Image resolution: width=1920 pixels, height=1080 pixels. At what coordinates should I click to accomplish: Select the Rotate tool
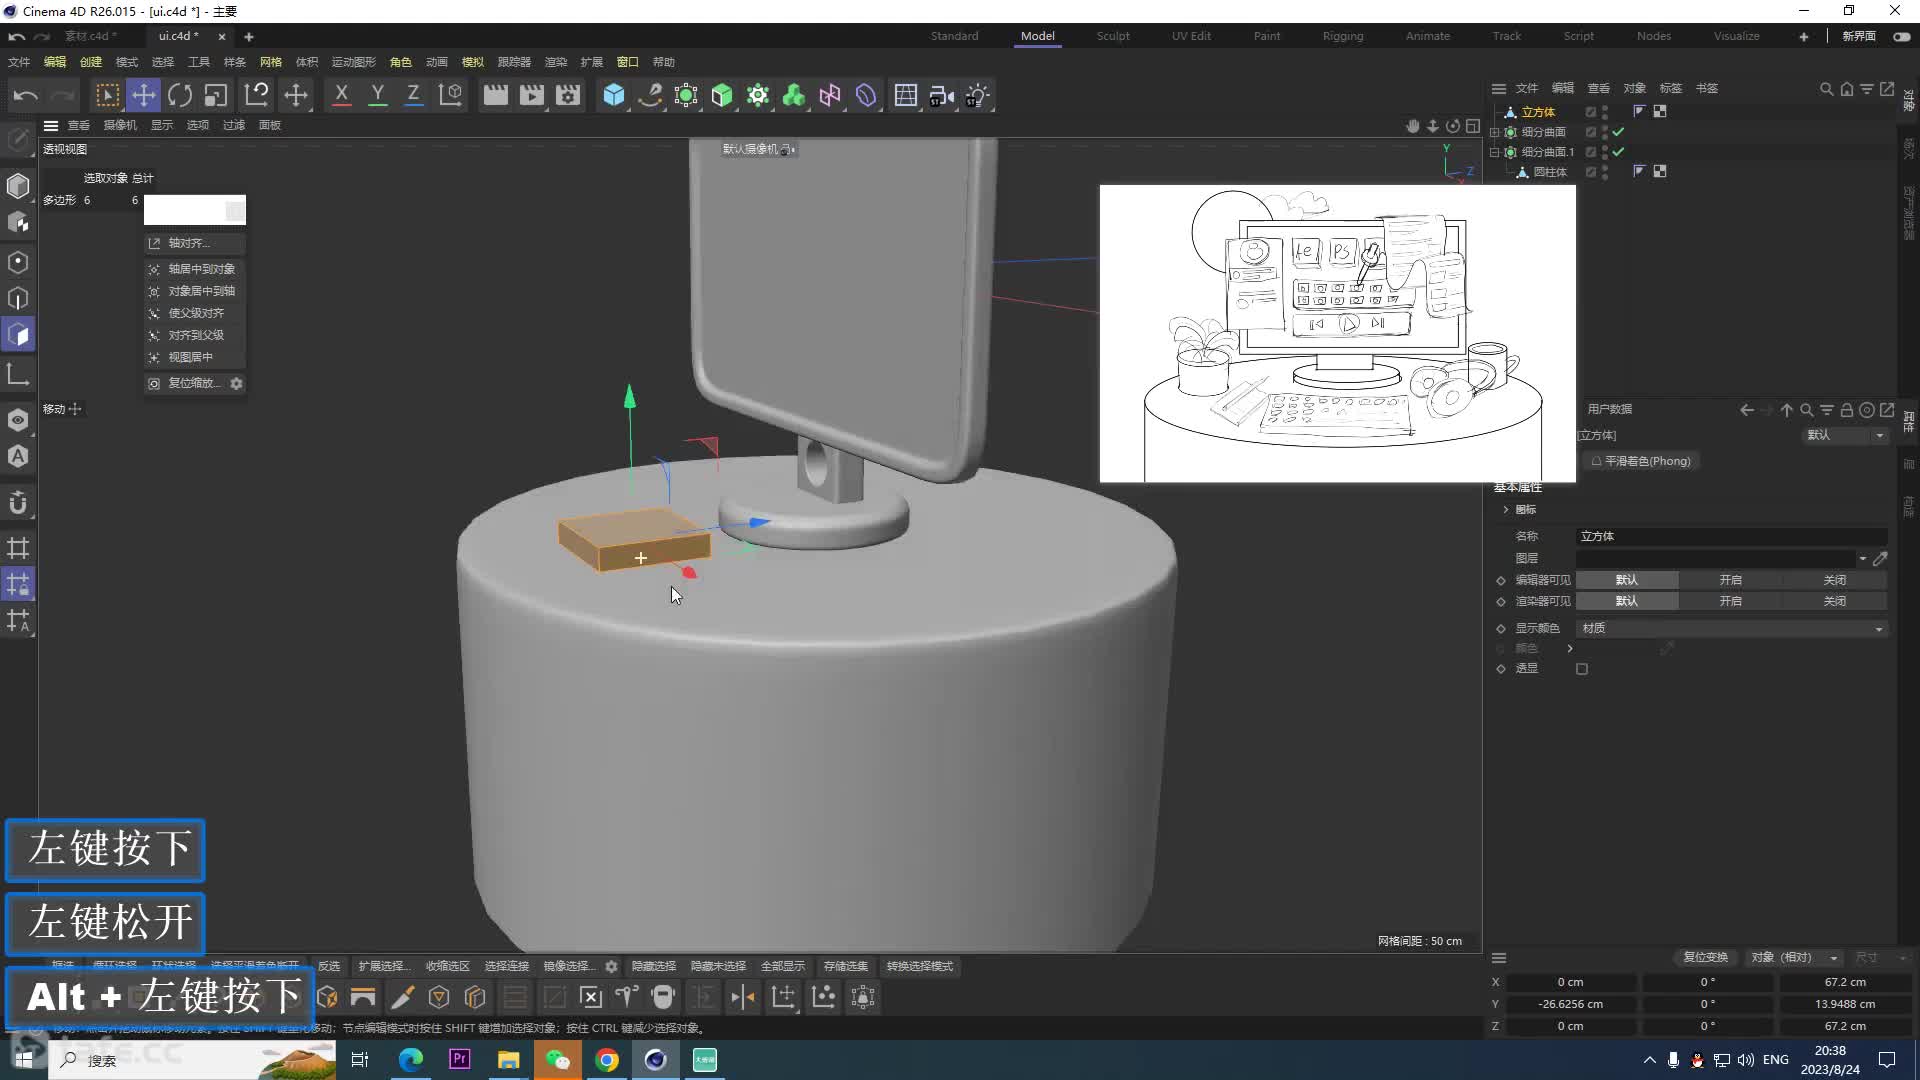click(x=180, y=95)
